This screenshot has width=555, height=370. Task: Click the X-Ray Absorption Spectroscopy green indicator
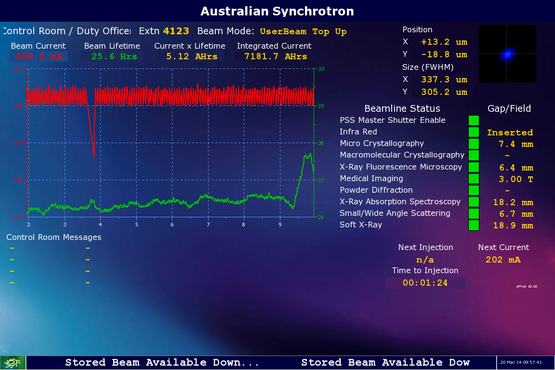coord(474,202)
